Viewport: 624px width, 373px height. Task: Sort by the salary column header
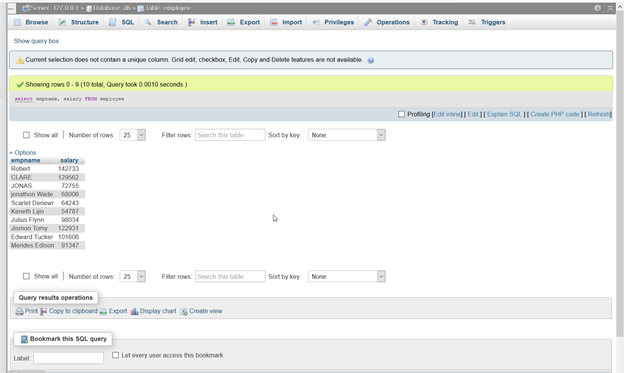[x=69, y=160]
